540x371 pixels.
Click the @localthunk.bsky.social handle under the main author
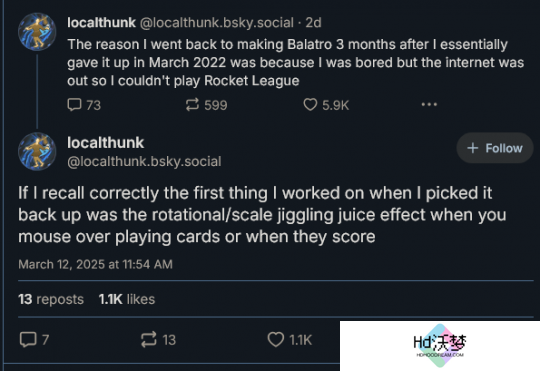(144, 162)
